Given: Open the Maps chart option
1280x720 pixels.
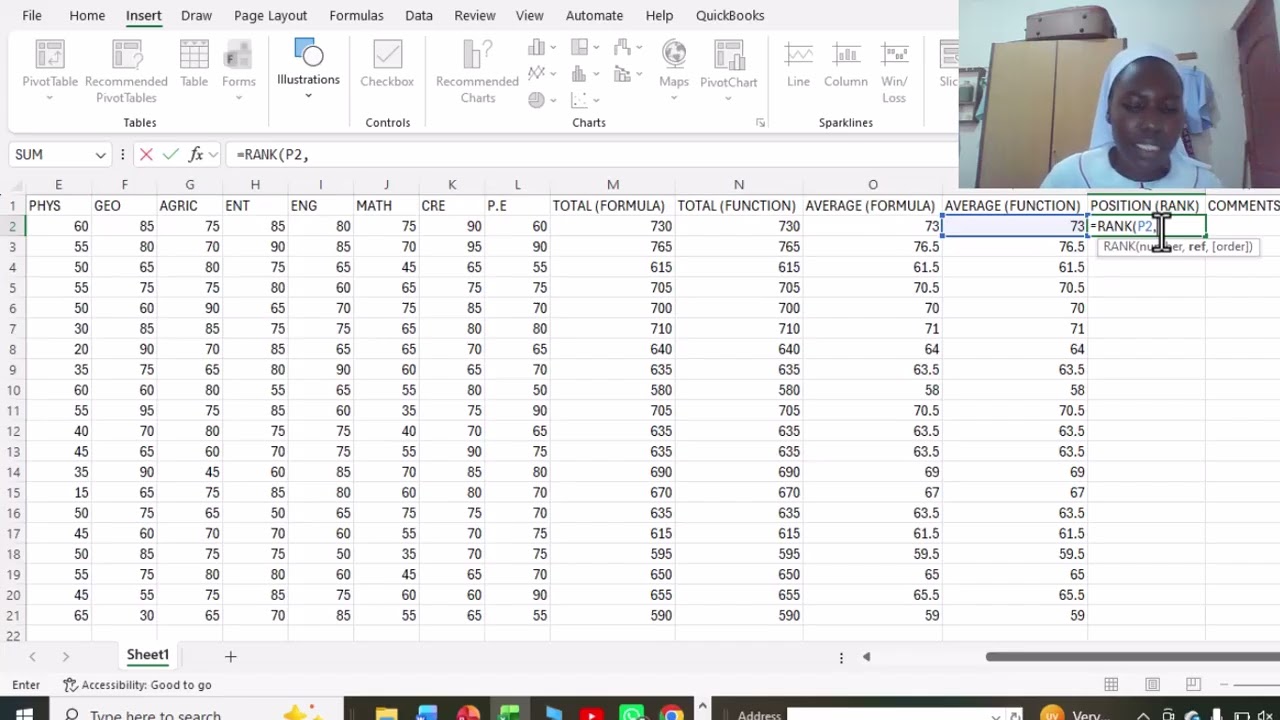Looking at the screenshot, I should (x=674, y=72).
